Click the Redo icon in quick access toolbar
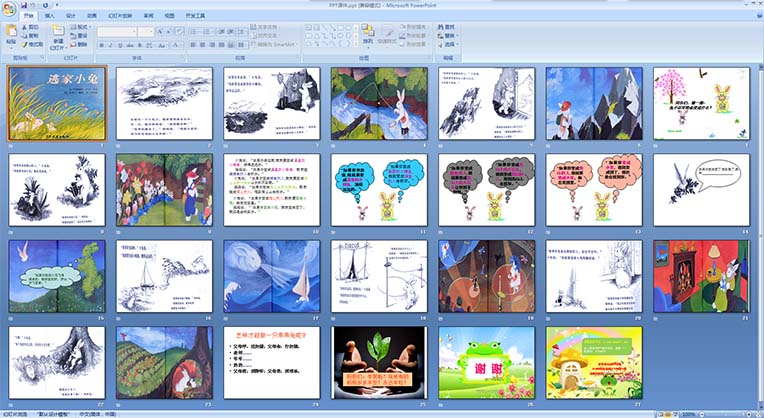Screen dimensions: 764x418 tap(45, 5)
